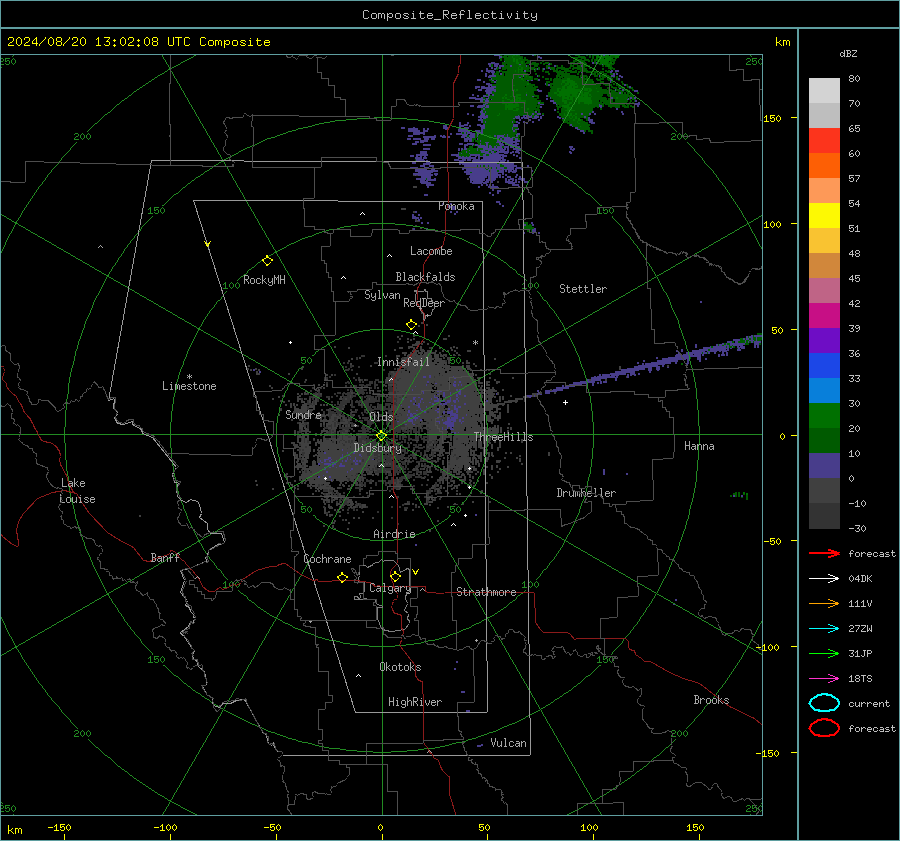Click the Didsbury map label
The width and height of the screenshot is (900, 841).
click(377, 448)
